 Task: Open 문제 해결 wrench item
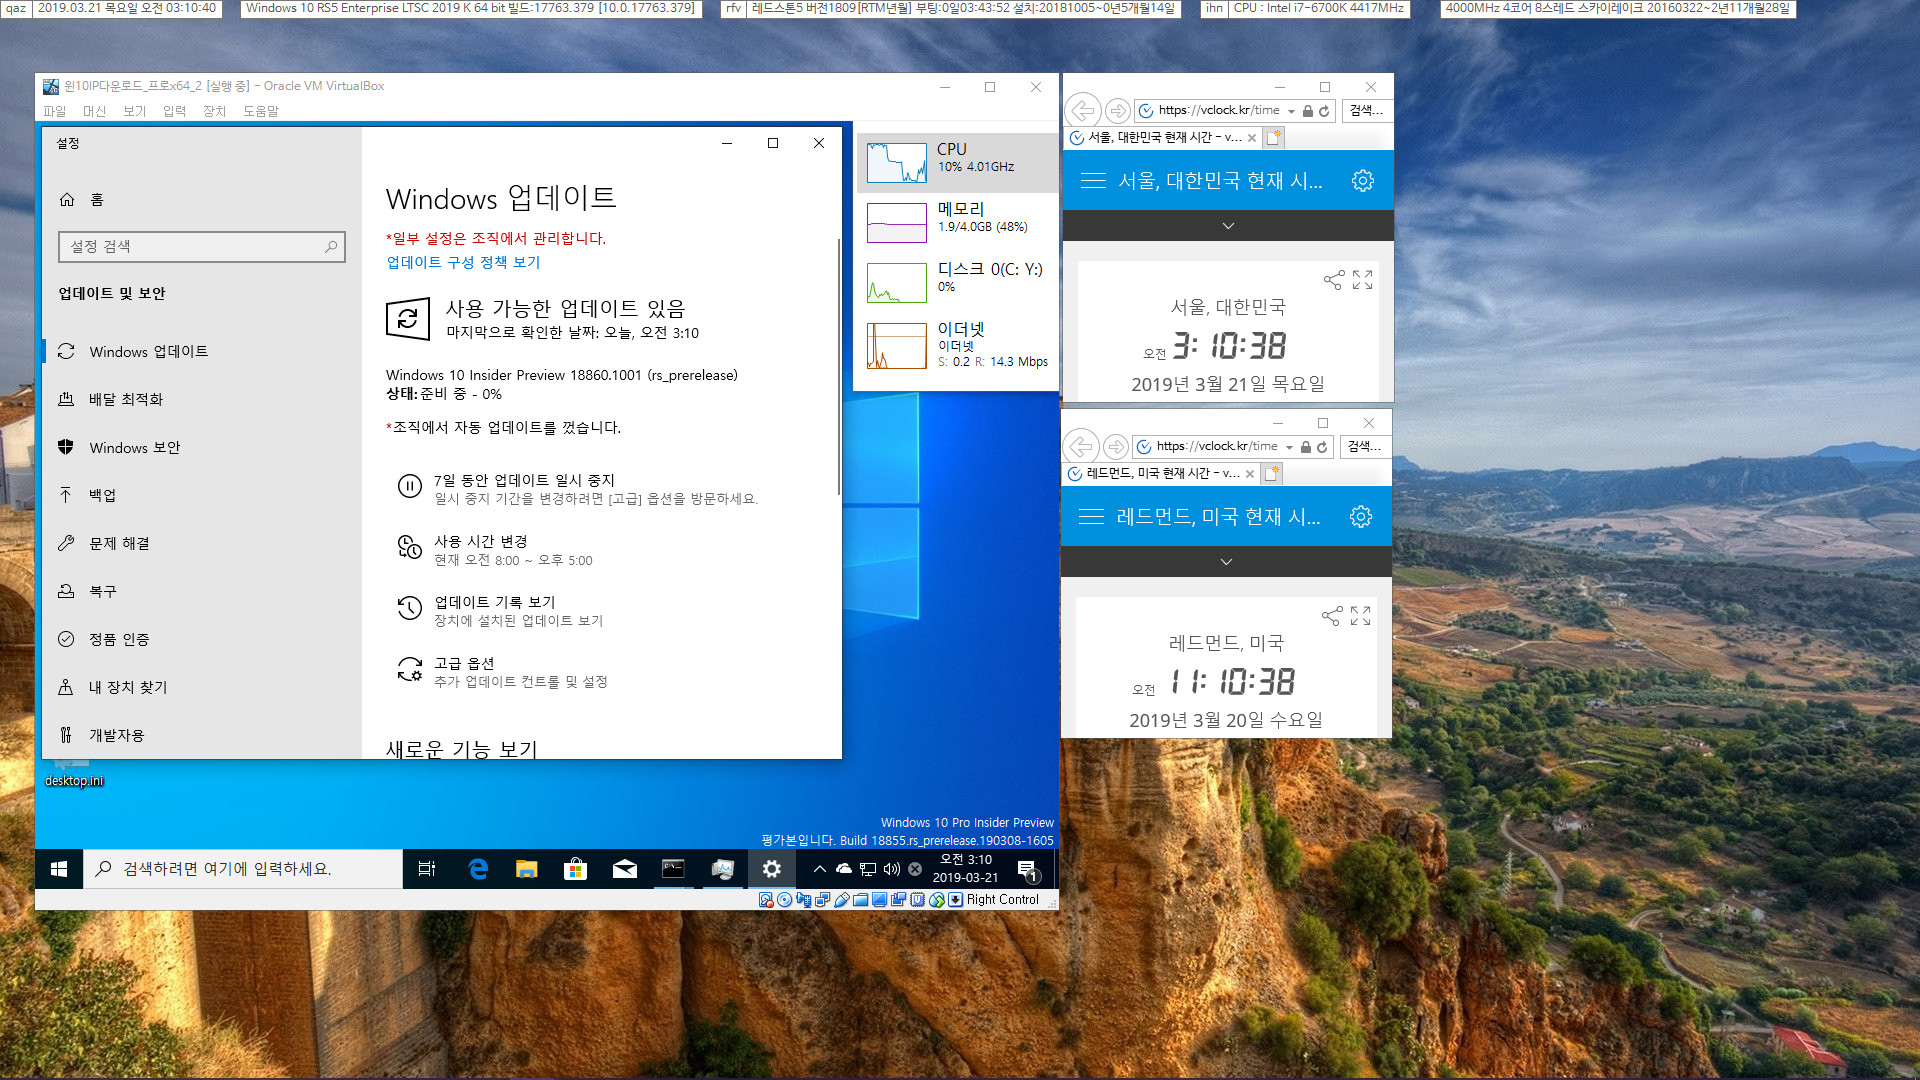click(119, 543)
